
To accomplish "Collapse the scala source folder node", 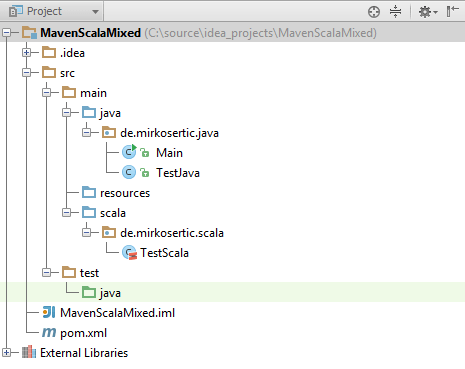I will (66, 213).
